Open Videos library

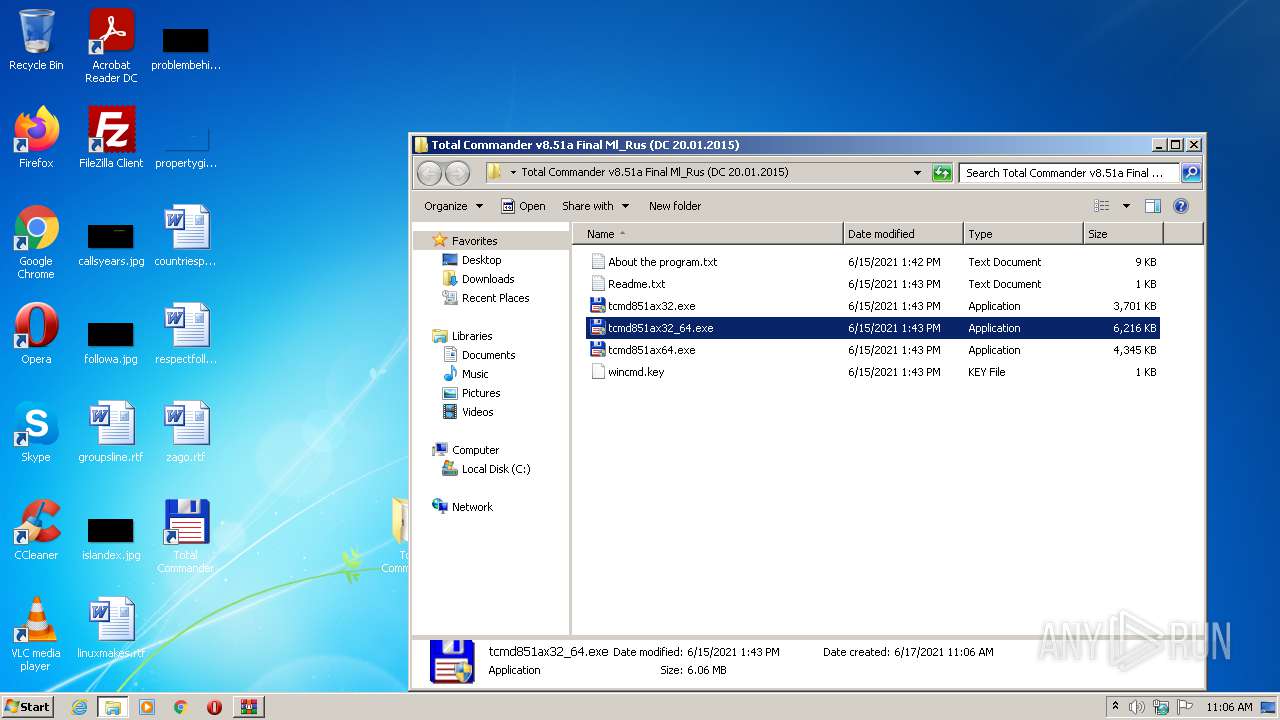(x=477, y=412)
